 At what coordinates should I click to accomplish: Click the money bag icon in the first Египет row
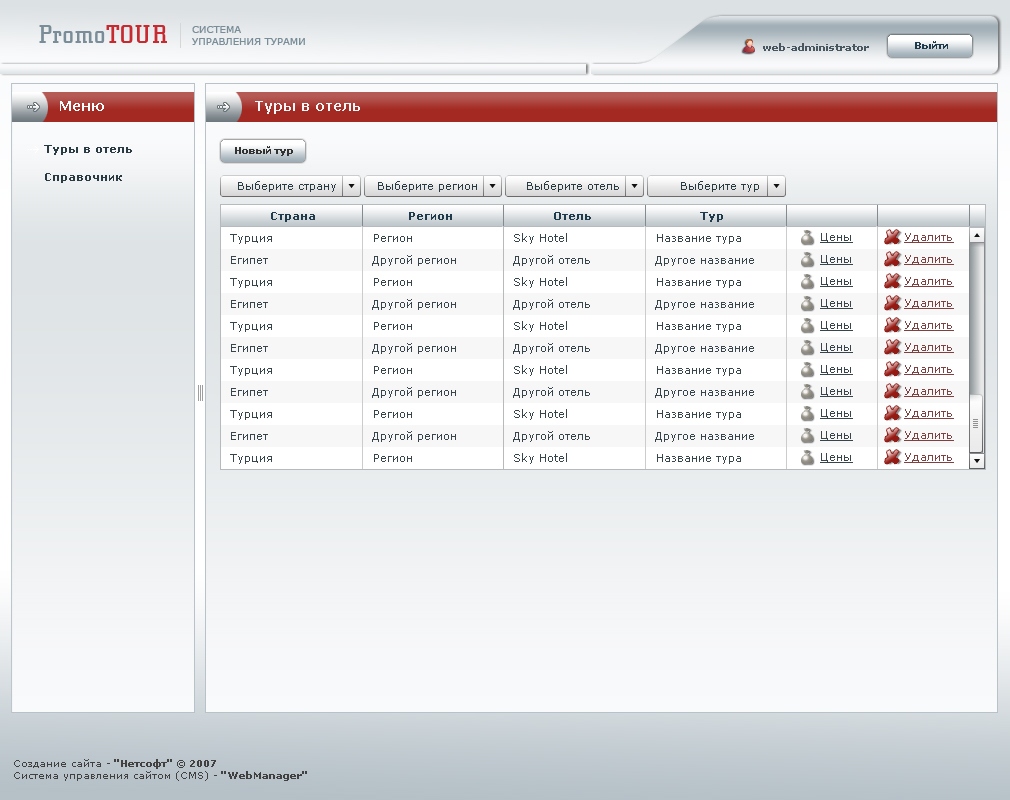click(807, 260)
